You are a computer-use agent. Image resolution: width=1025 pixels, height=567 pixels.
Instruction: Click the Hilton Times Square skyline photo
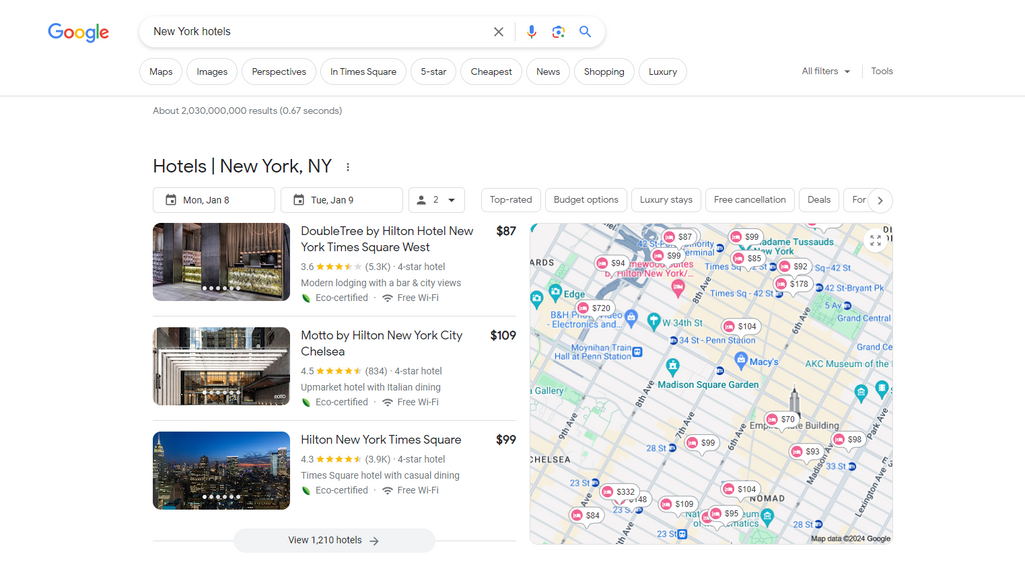221,470
